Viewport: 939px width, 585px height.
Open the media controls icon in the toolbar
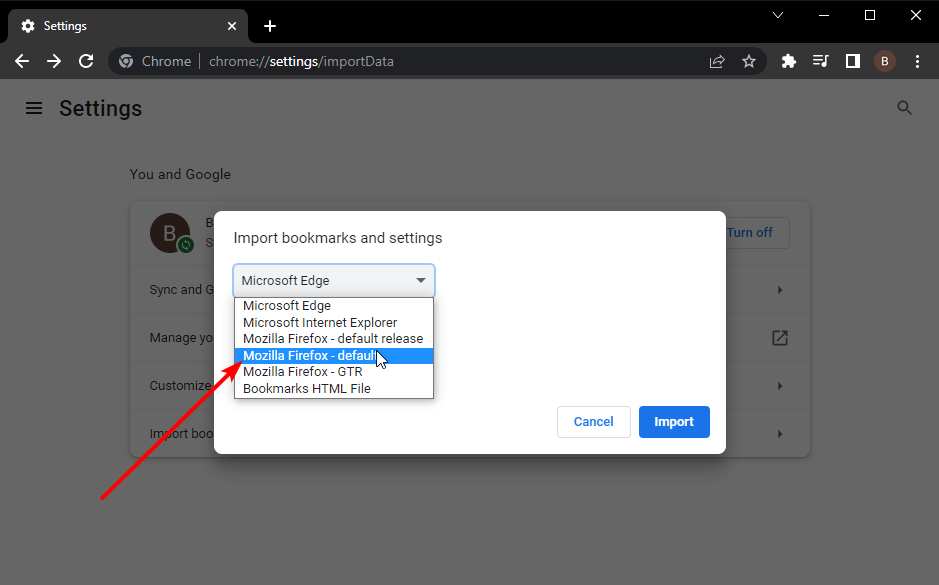tap(820, 61)
